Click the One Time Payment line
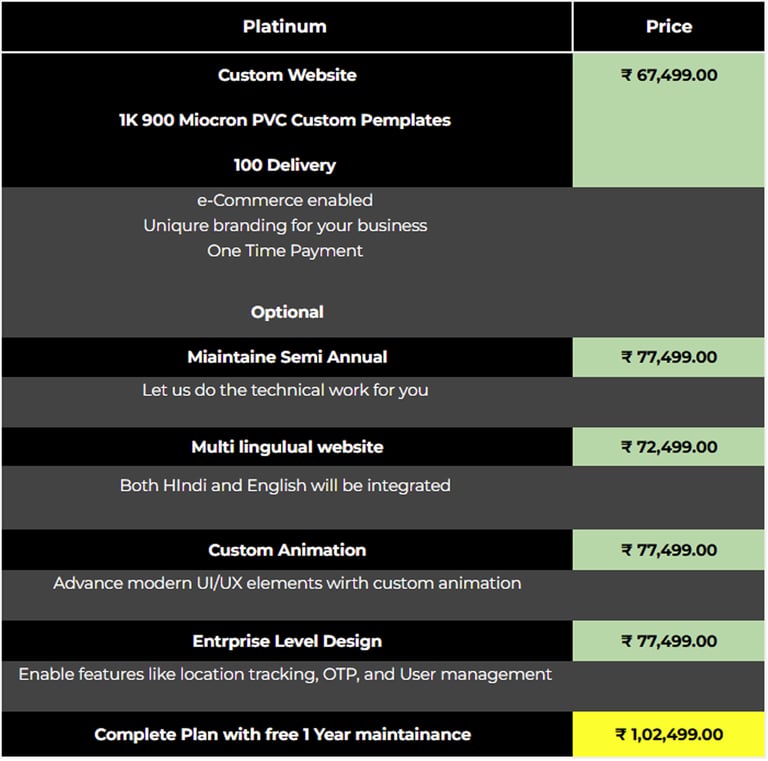The height and width of the screenshot is (761, 768). 285,251
